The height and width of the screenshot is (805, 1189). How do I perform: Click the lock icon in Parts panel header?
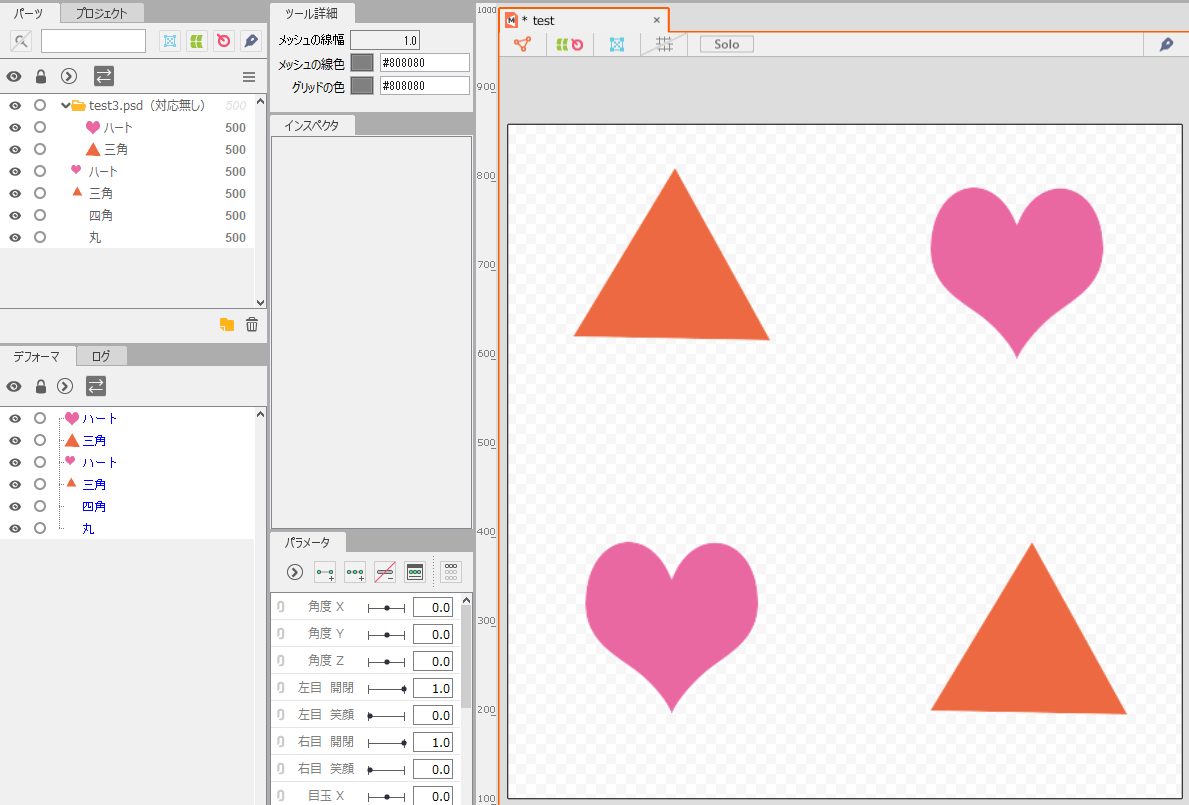(41, 76)
